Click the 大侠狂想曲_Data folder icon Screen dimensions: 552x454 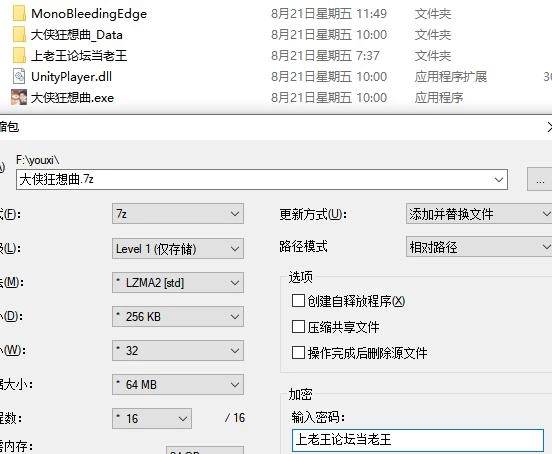pos(19,34)
